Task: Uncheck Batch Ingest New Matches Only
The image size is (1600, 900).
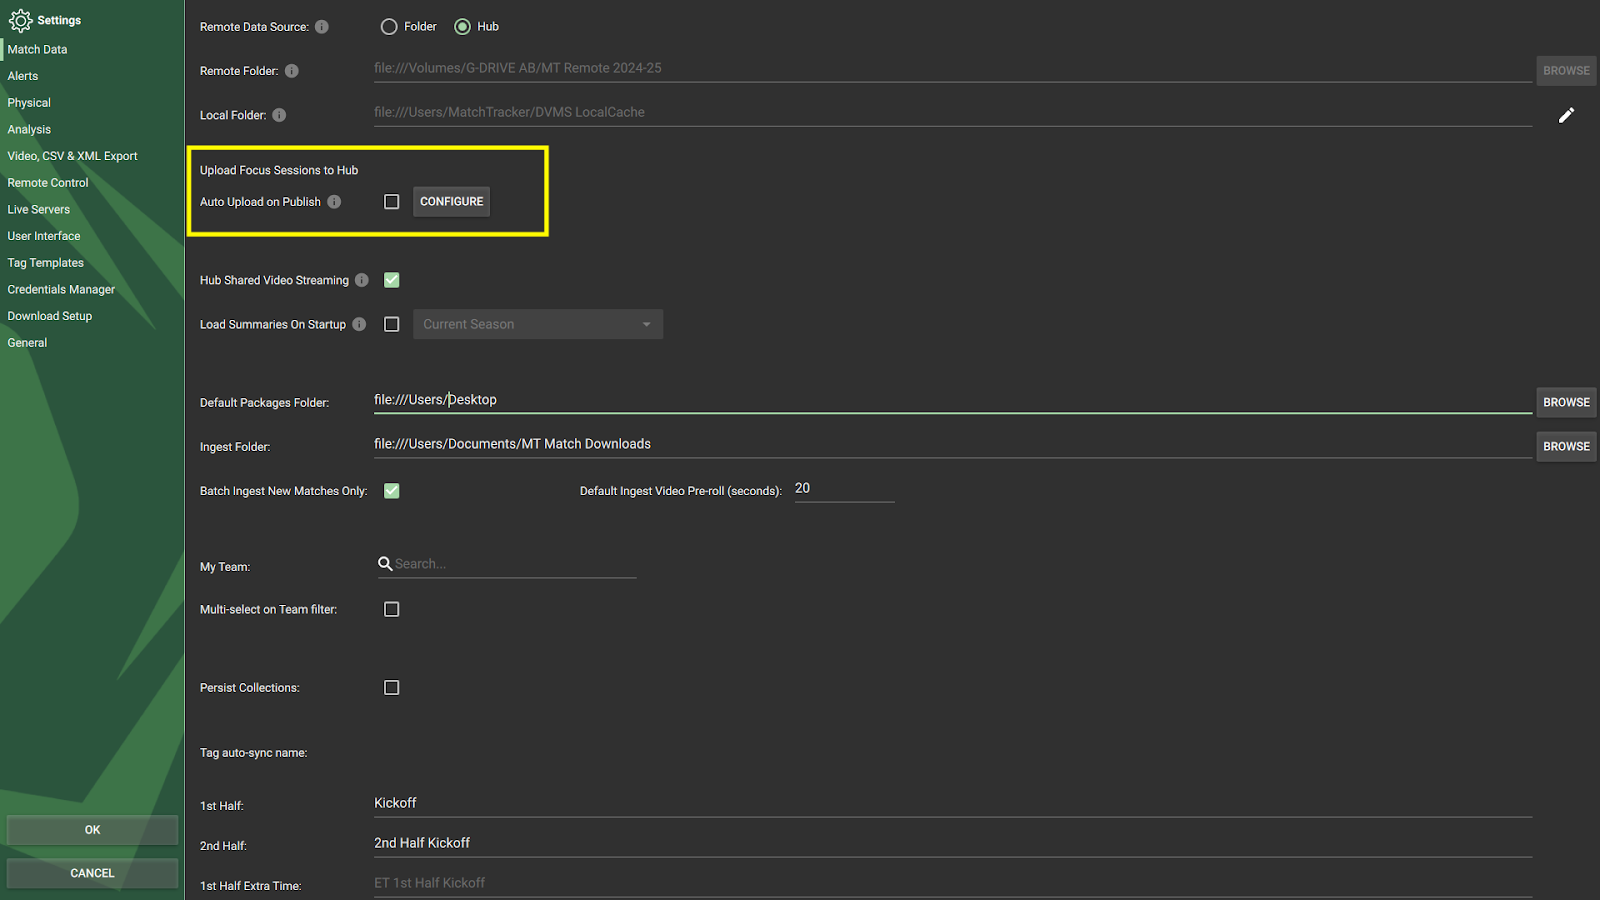Action: click(x=391, y=490)
